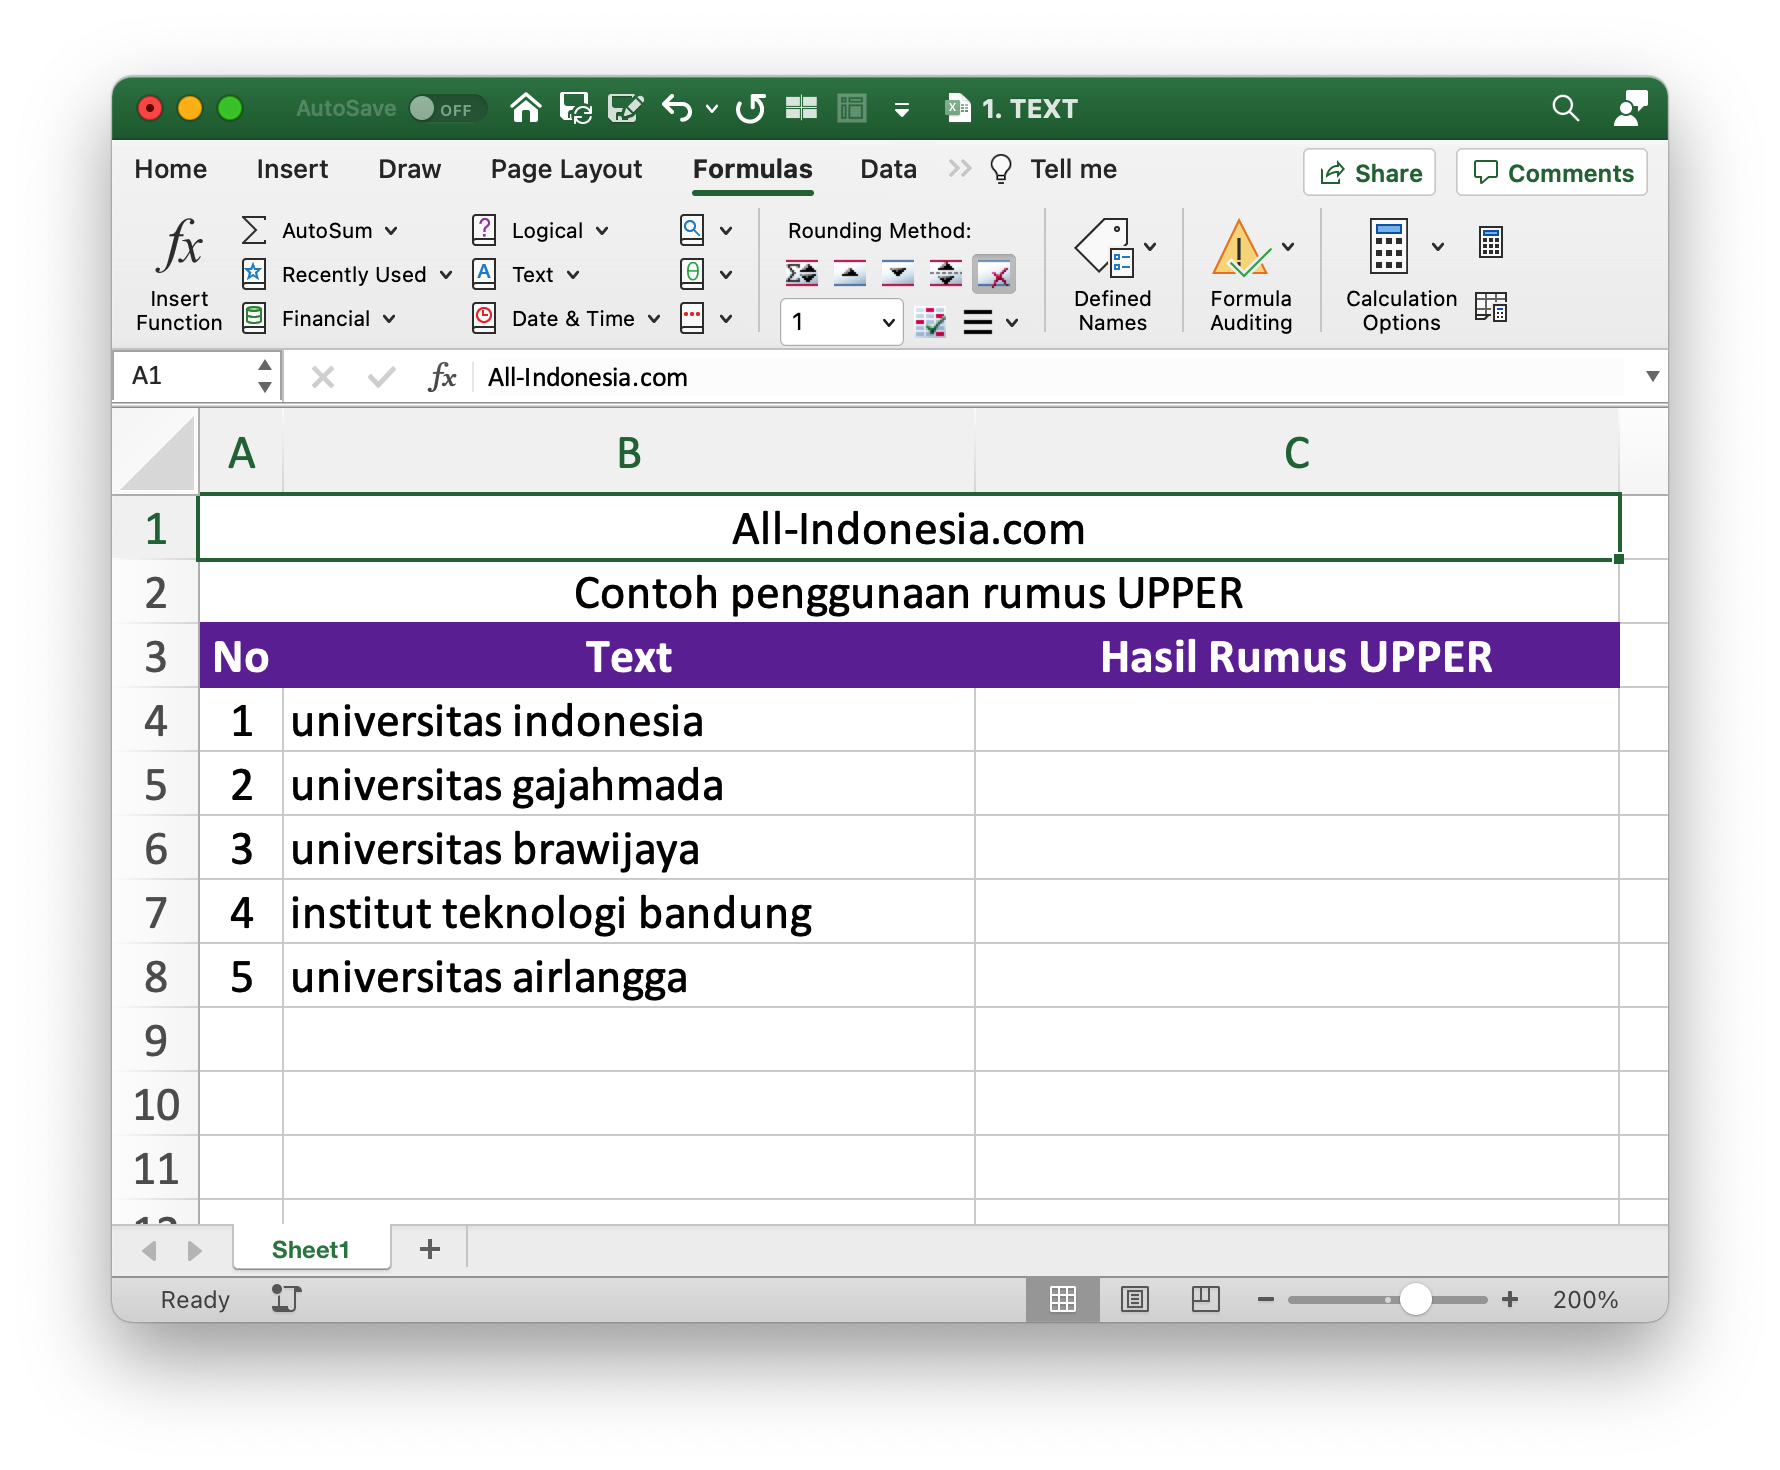Click the Home icon in title bar

pos(526,108)
